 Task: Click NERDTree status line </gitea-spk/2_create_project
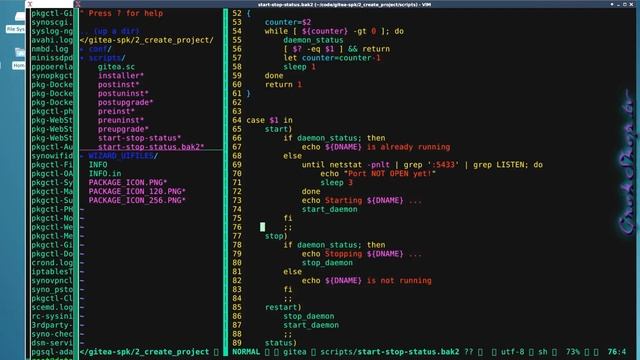tap(144, 352)
